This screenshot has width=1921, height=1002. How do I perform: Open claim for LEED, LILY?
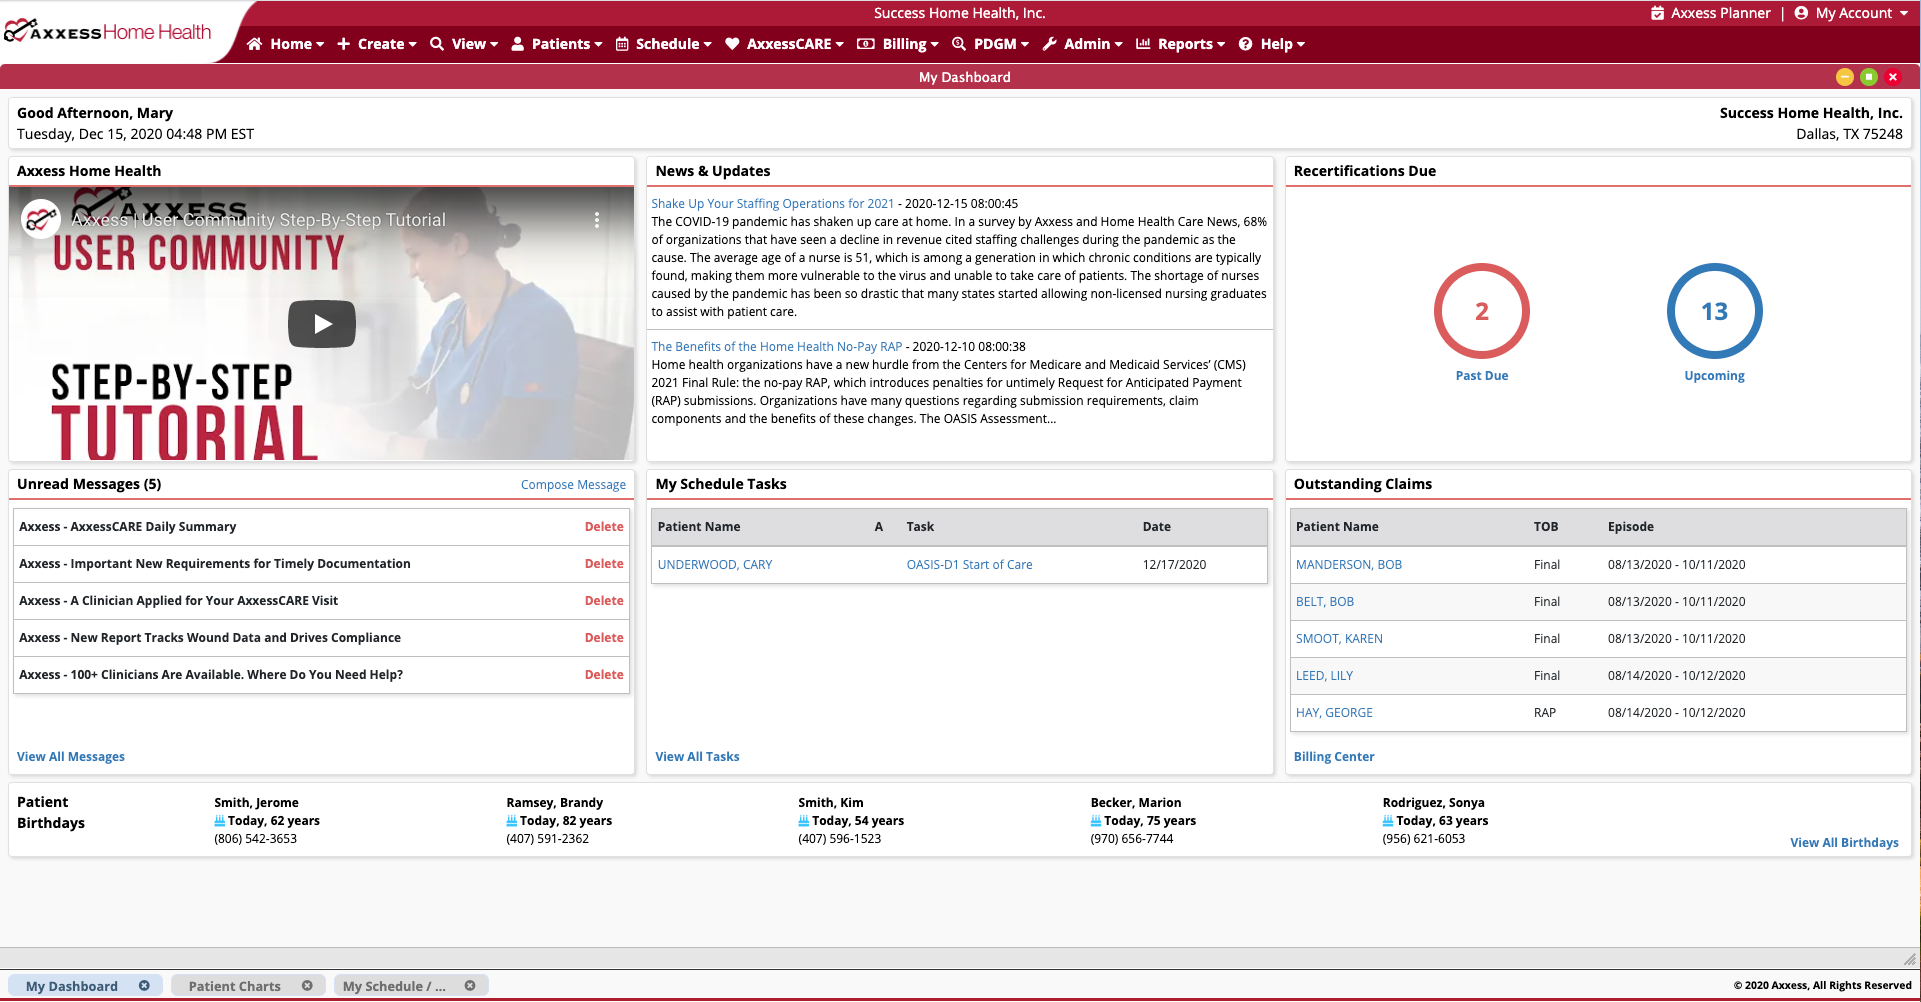(1324, 676)
